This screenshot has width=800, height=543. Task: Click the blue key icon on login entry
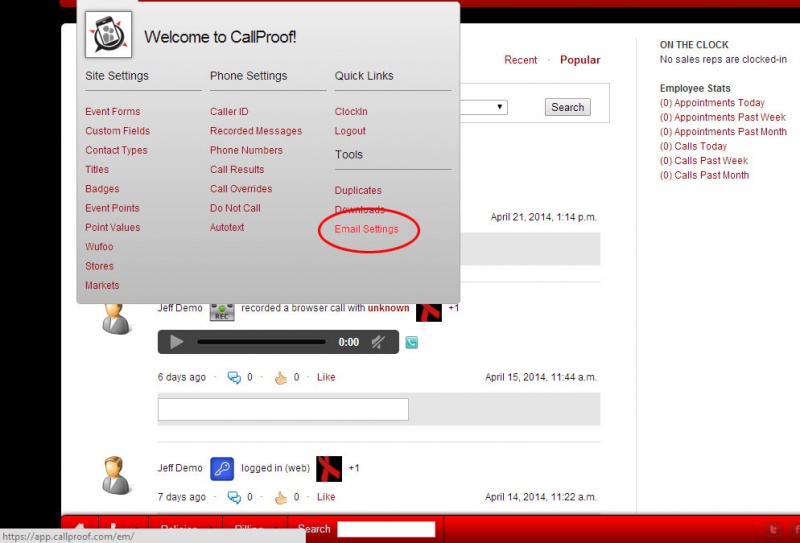pos(222,469)
